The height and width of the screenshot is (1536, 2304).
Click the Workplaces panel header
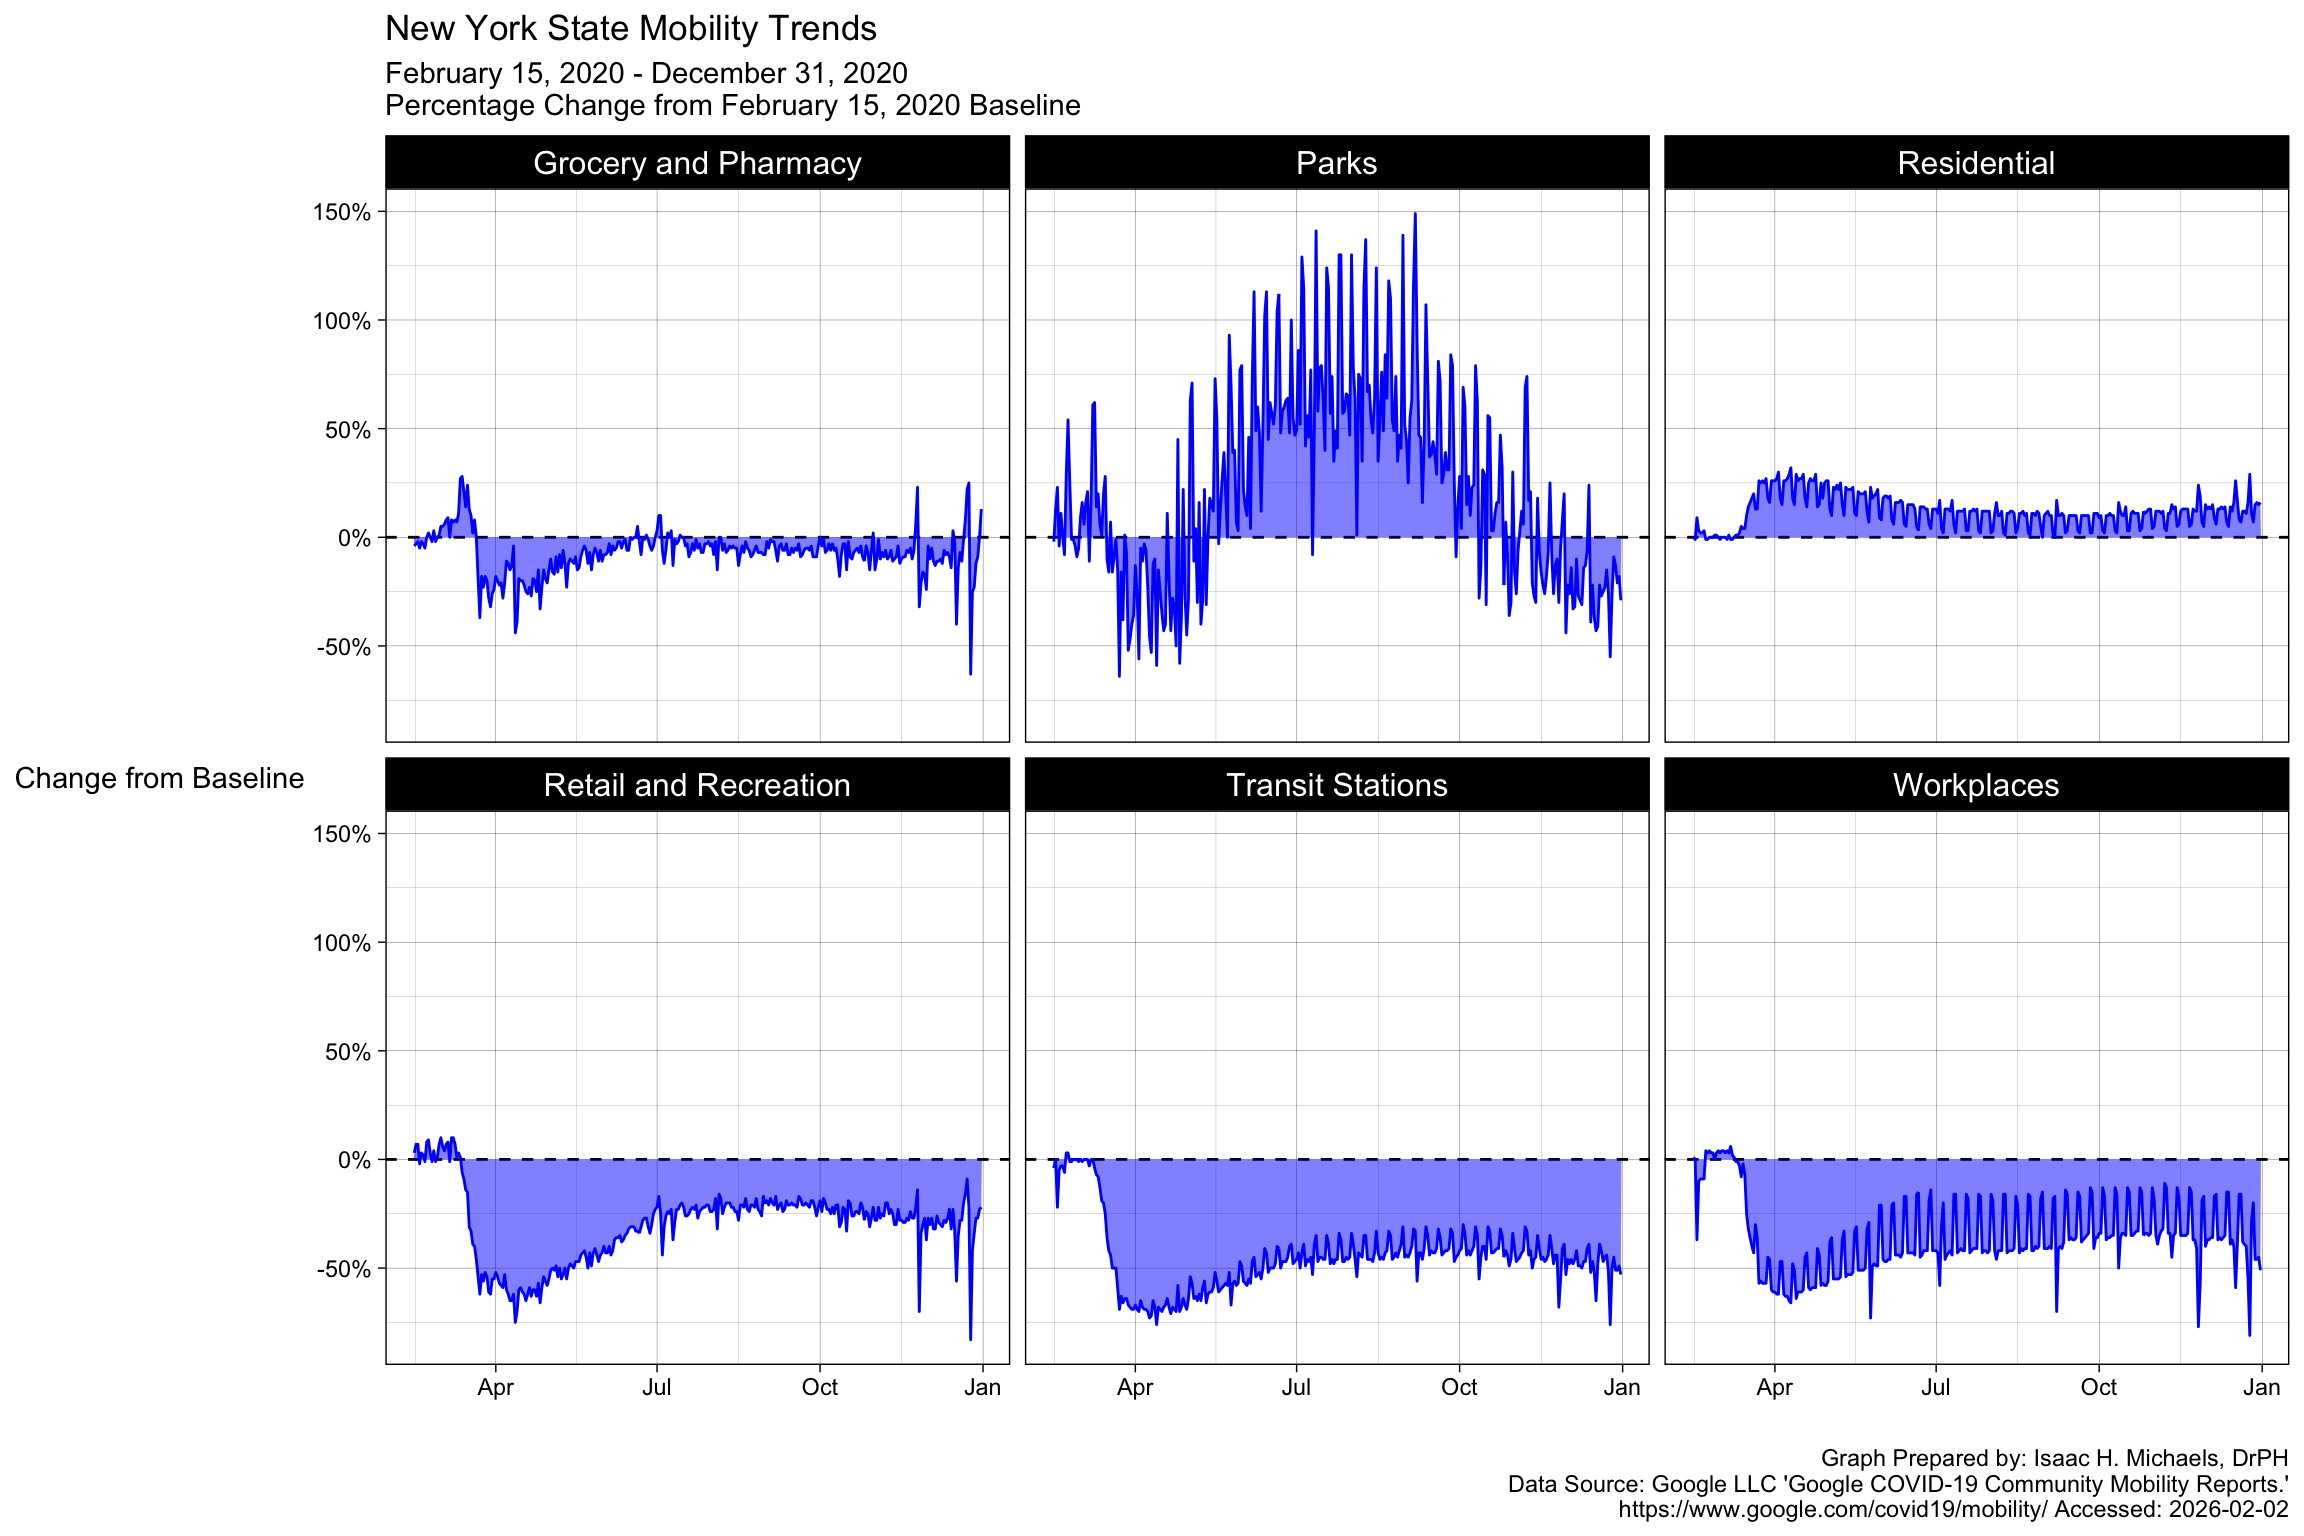[x=1975, y=785]
